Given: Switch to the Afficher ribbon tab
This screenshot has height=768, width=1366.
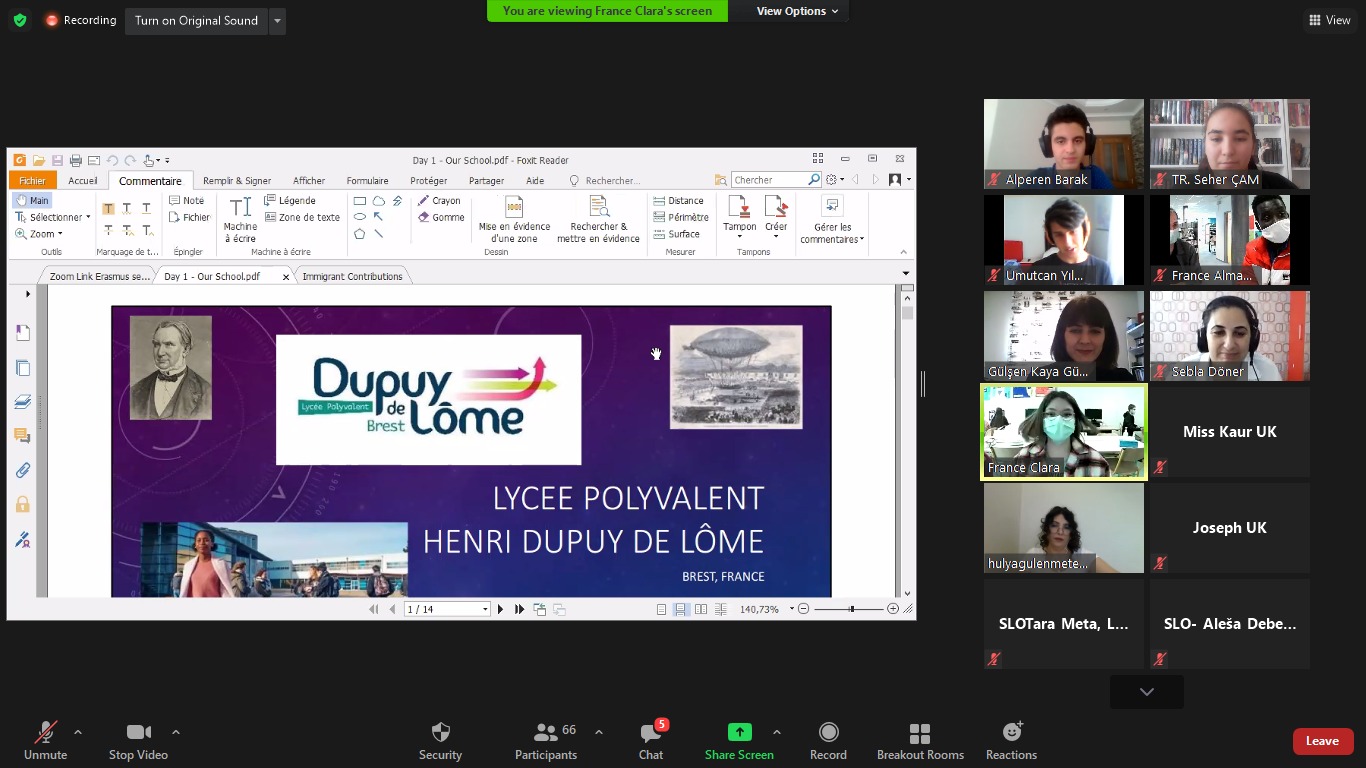Looking at the screenshot, I should coord(309,181).
